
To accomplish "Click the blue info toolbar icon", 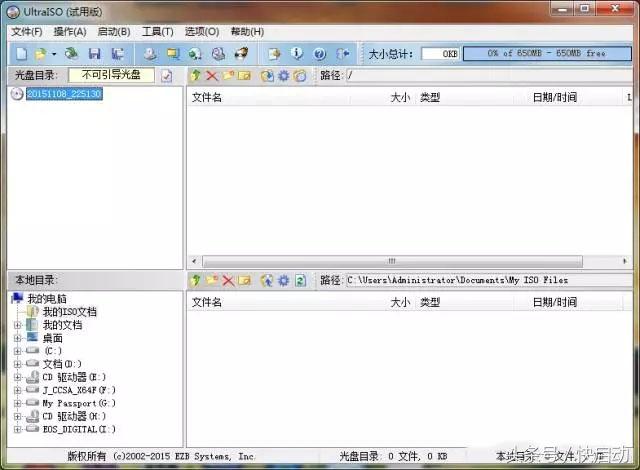I will click(x=297, y=53).
